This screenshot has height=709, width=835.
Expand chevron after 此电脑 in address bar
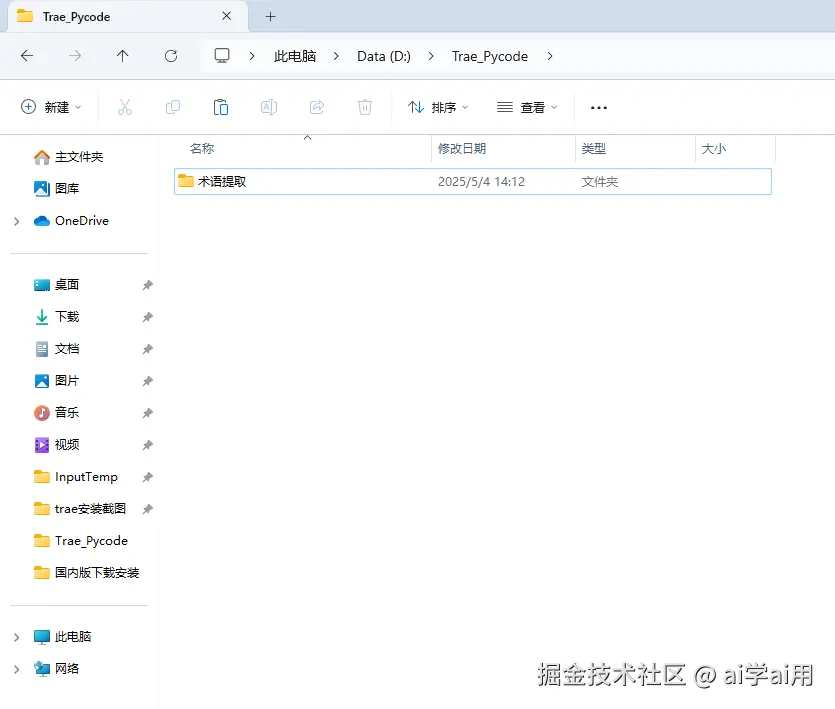pyautogui.click(x=336, y=56)
